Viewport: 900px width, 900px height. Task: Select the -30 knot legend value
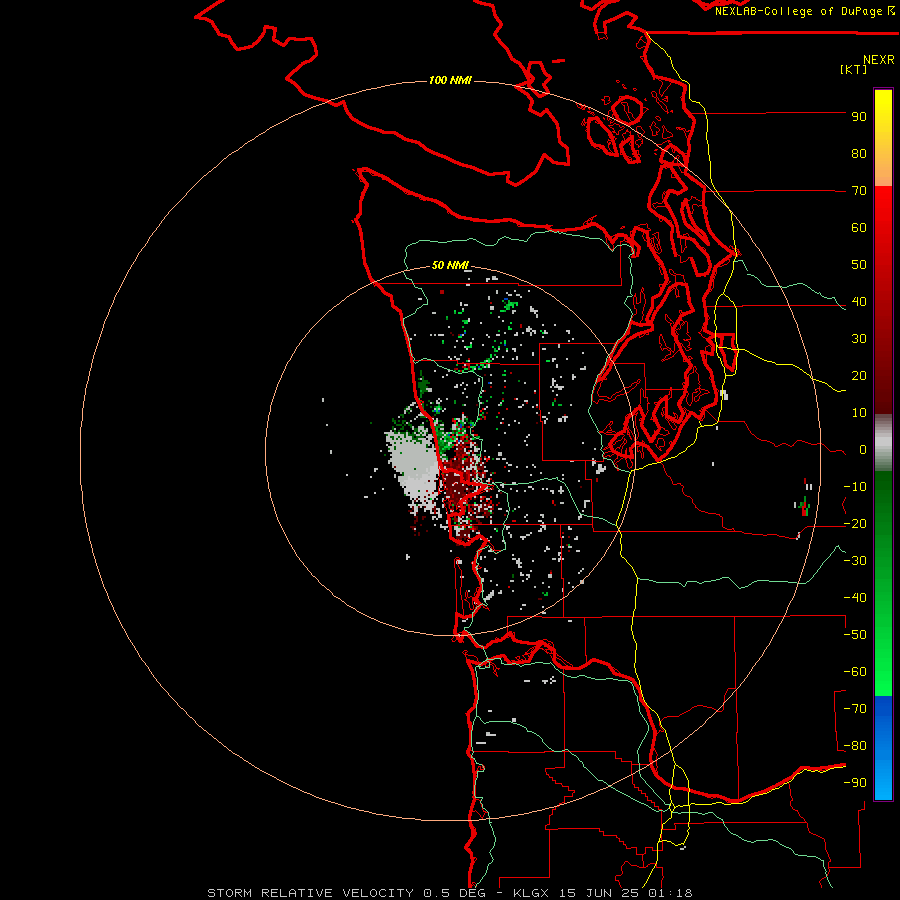(855, 561)
